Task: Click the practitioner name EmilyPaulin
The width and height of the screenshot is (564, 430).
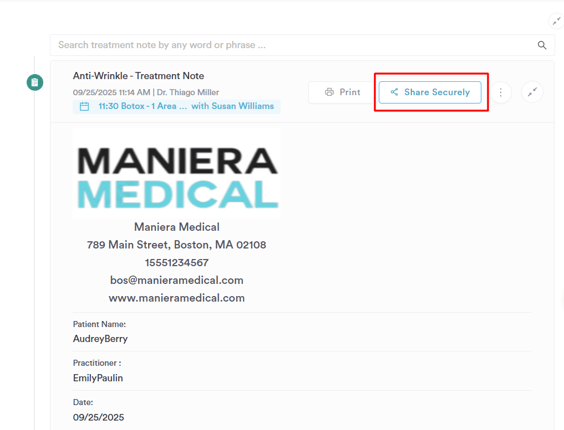Action: pyautogui.click(x=98, y=378)
